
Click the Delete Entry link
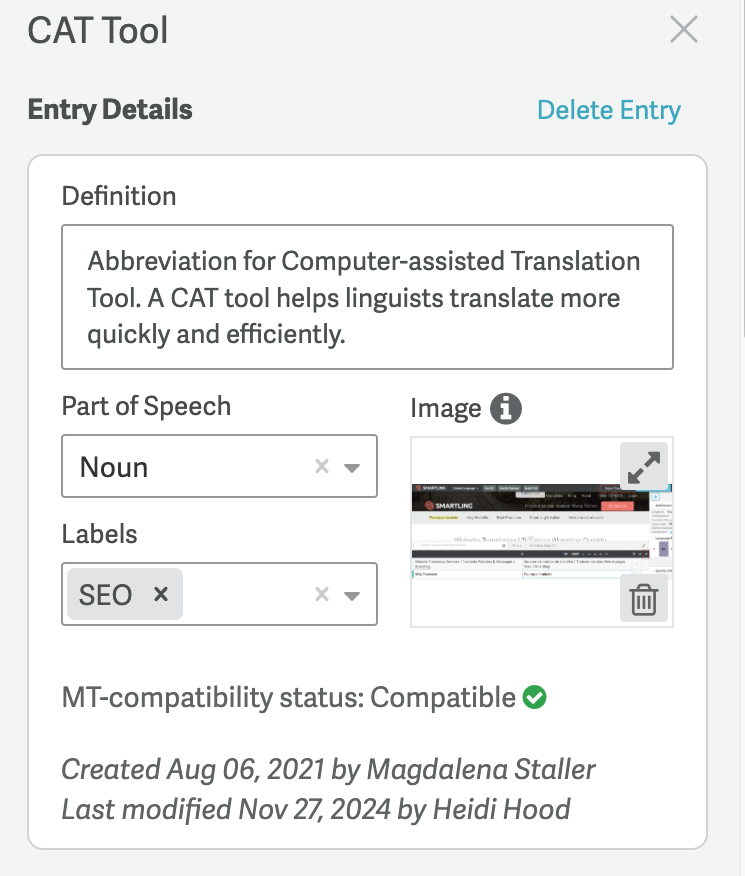608,110
